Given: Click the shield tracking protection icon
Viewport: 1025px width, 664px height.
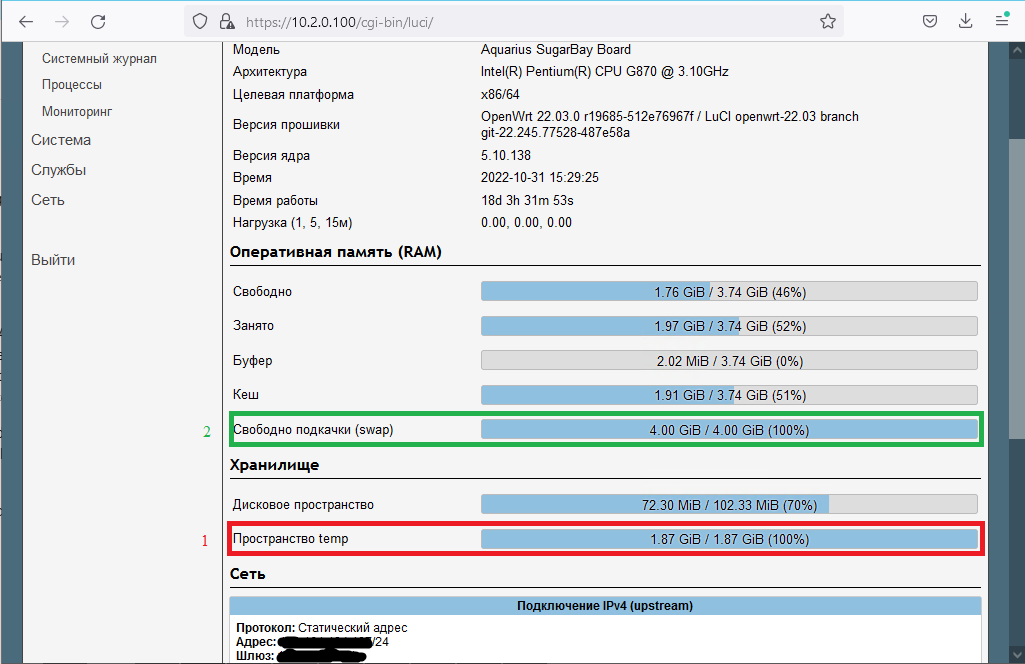Looking at the screenshot, I should (200, 21).
